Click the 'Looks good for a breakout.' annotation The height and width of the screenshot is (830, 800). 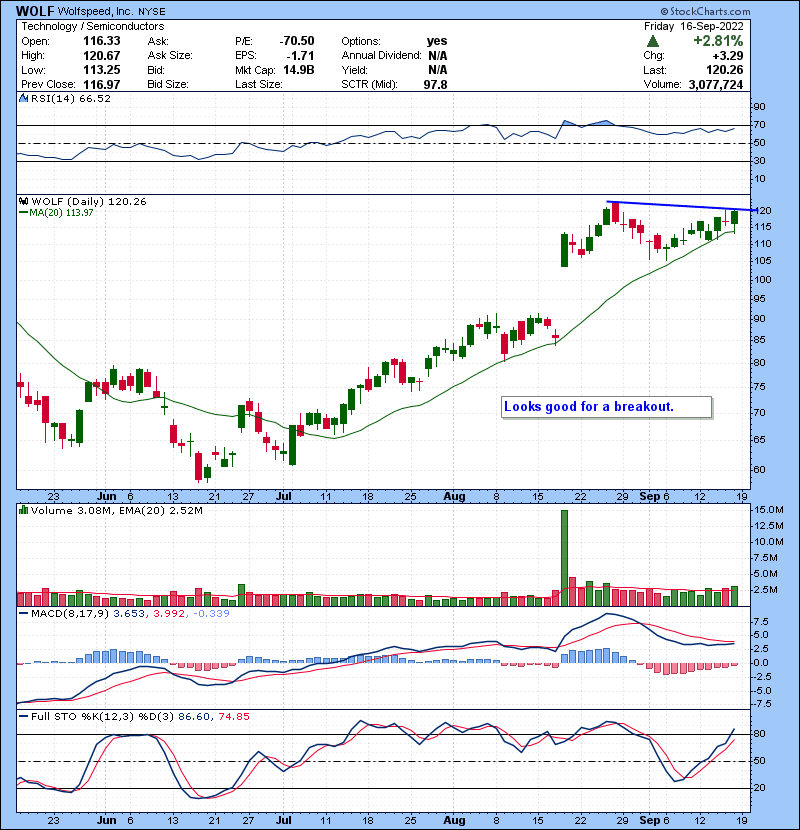point(607,407)
